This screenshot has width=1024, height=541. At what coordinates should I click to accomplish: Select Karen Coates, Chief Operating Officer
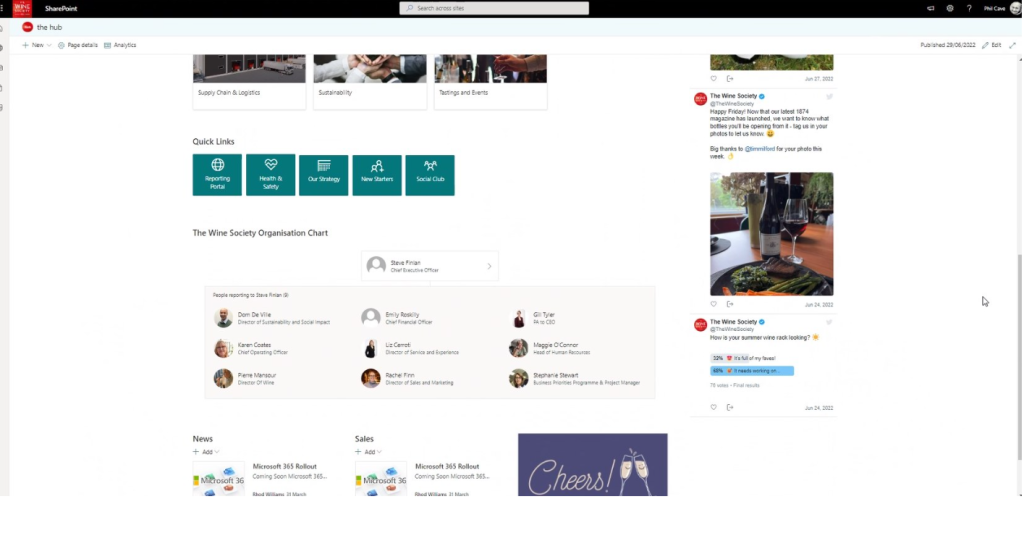click(x=251, y=348)
